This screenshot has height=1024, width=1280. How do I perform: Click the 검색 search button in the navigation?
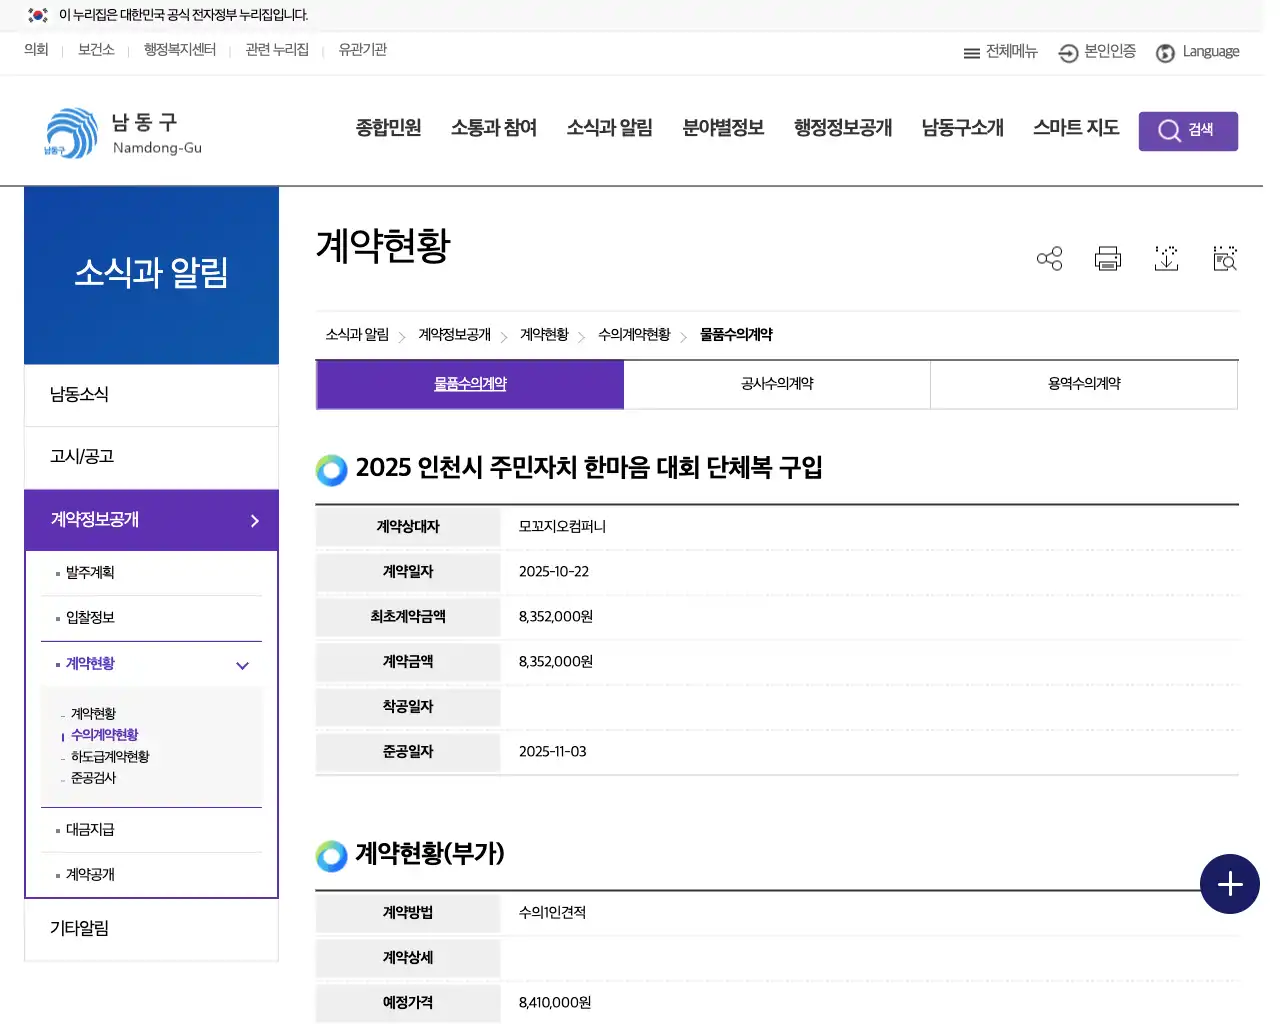point(1188,130)
